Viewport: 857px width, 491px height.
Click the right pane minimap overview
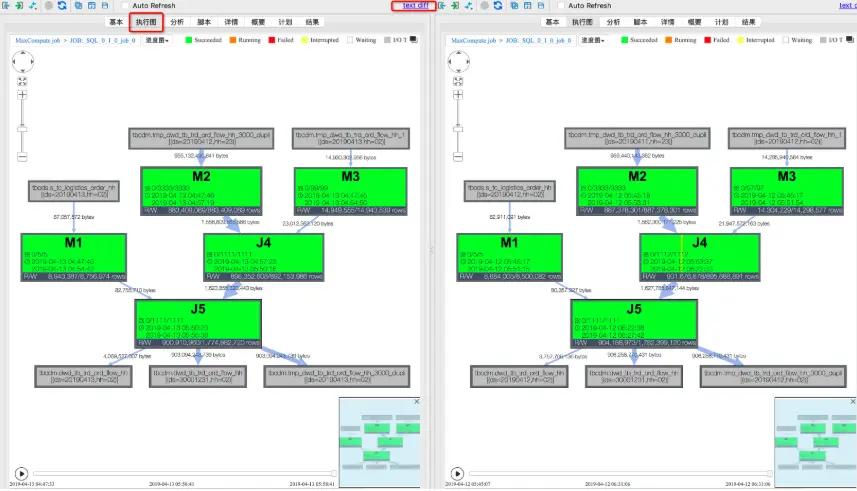[815, 442]
